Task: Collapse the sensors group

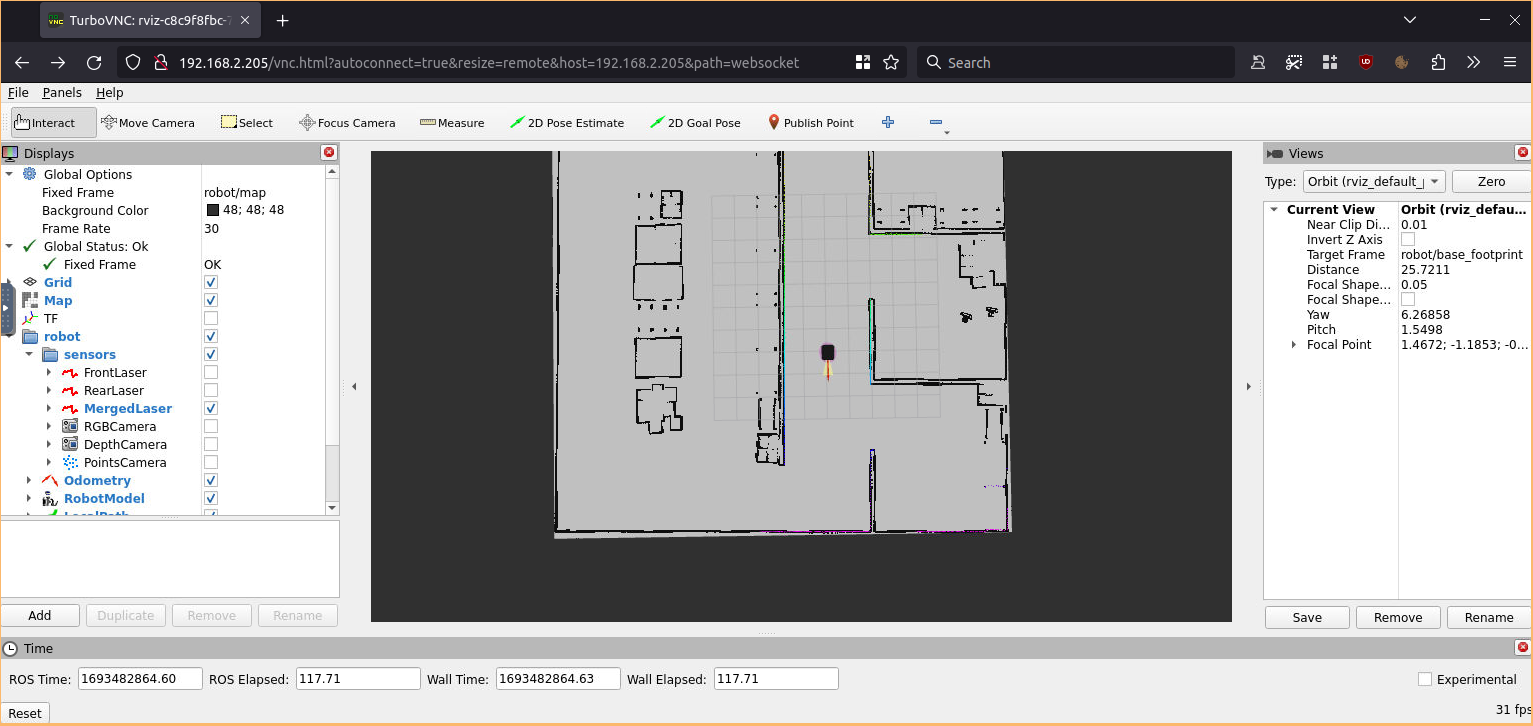Action: coord(29,354)
